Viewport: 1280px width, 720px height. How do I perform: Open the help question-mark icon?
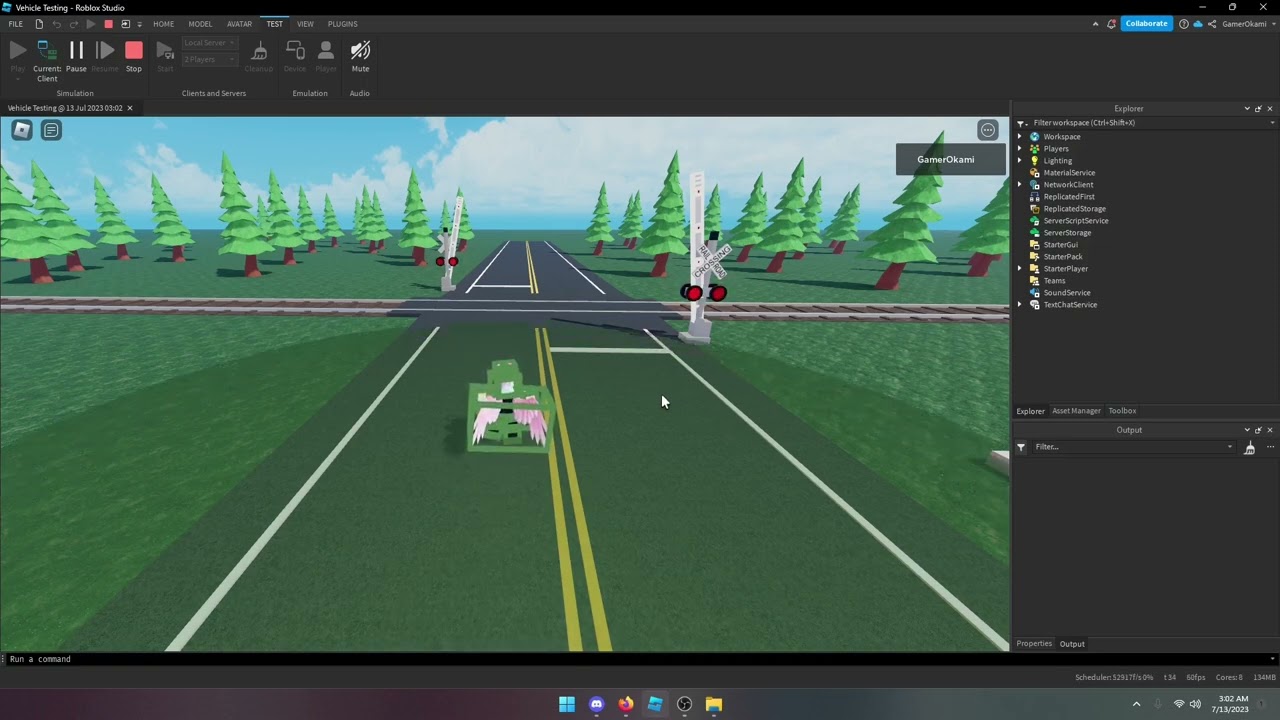coord(1184,24)
